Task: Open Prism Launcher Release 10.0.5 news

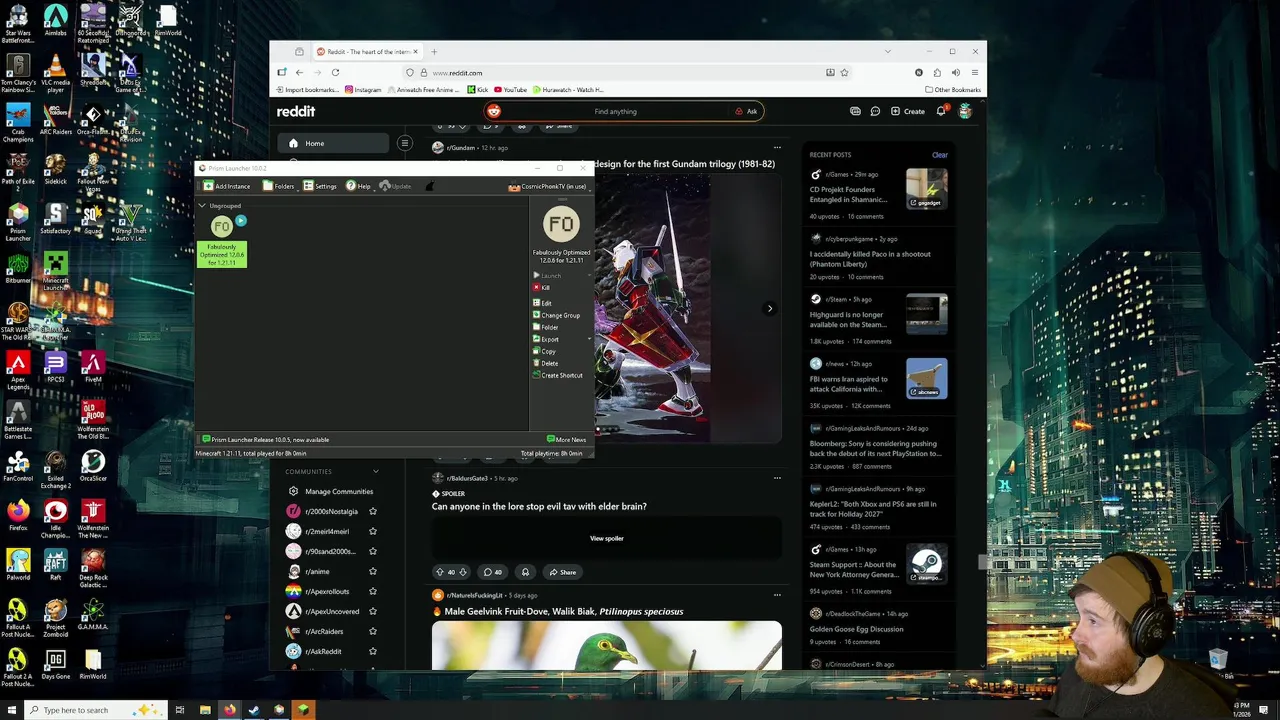Action: click(266, 440)
